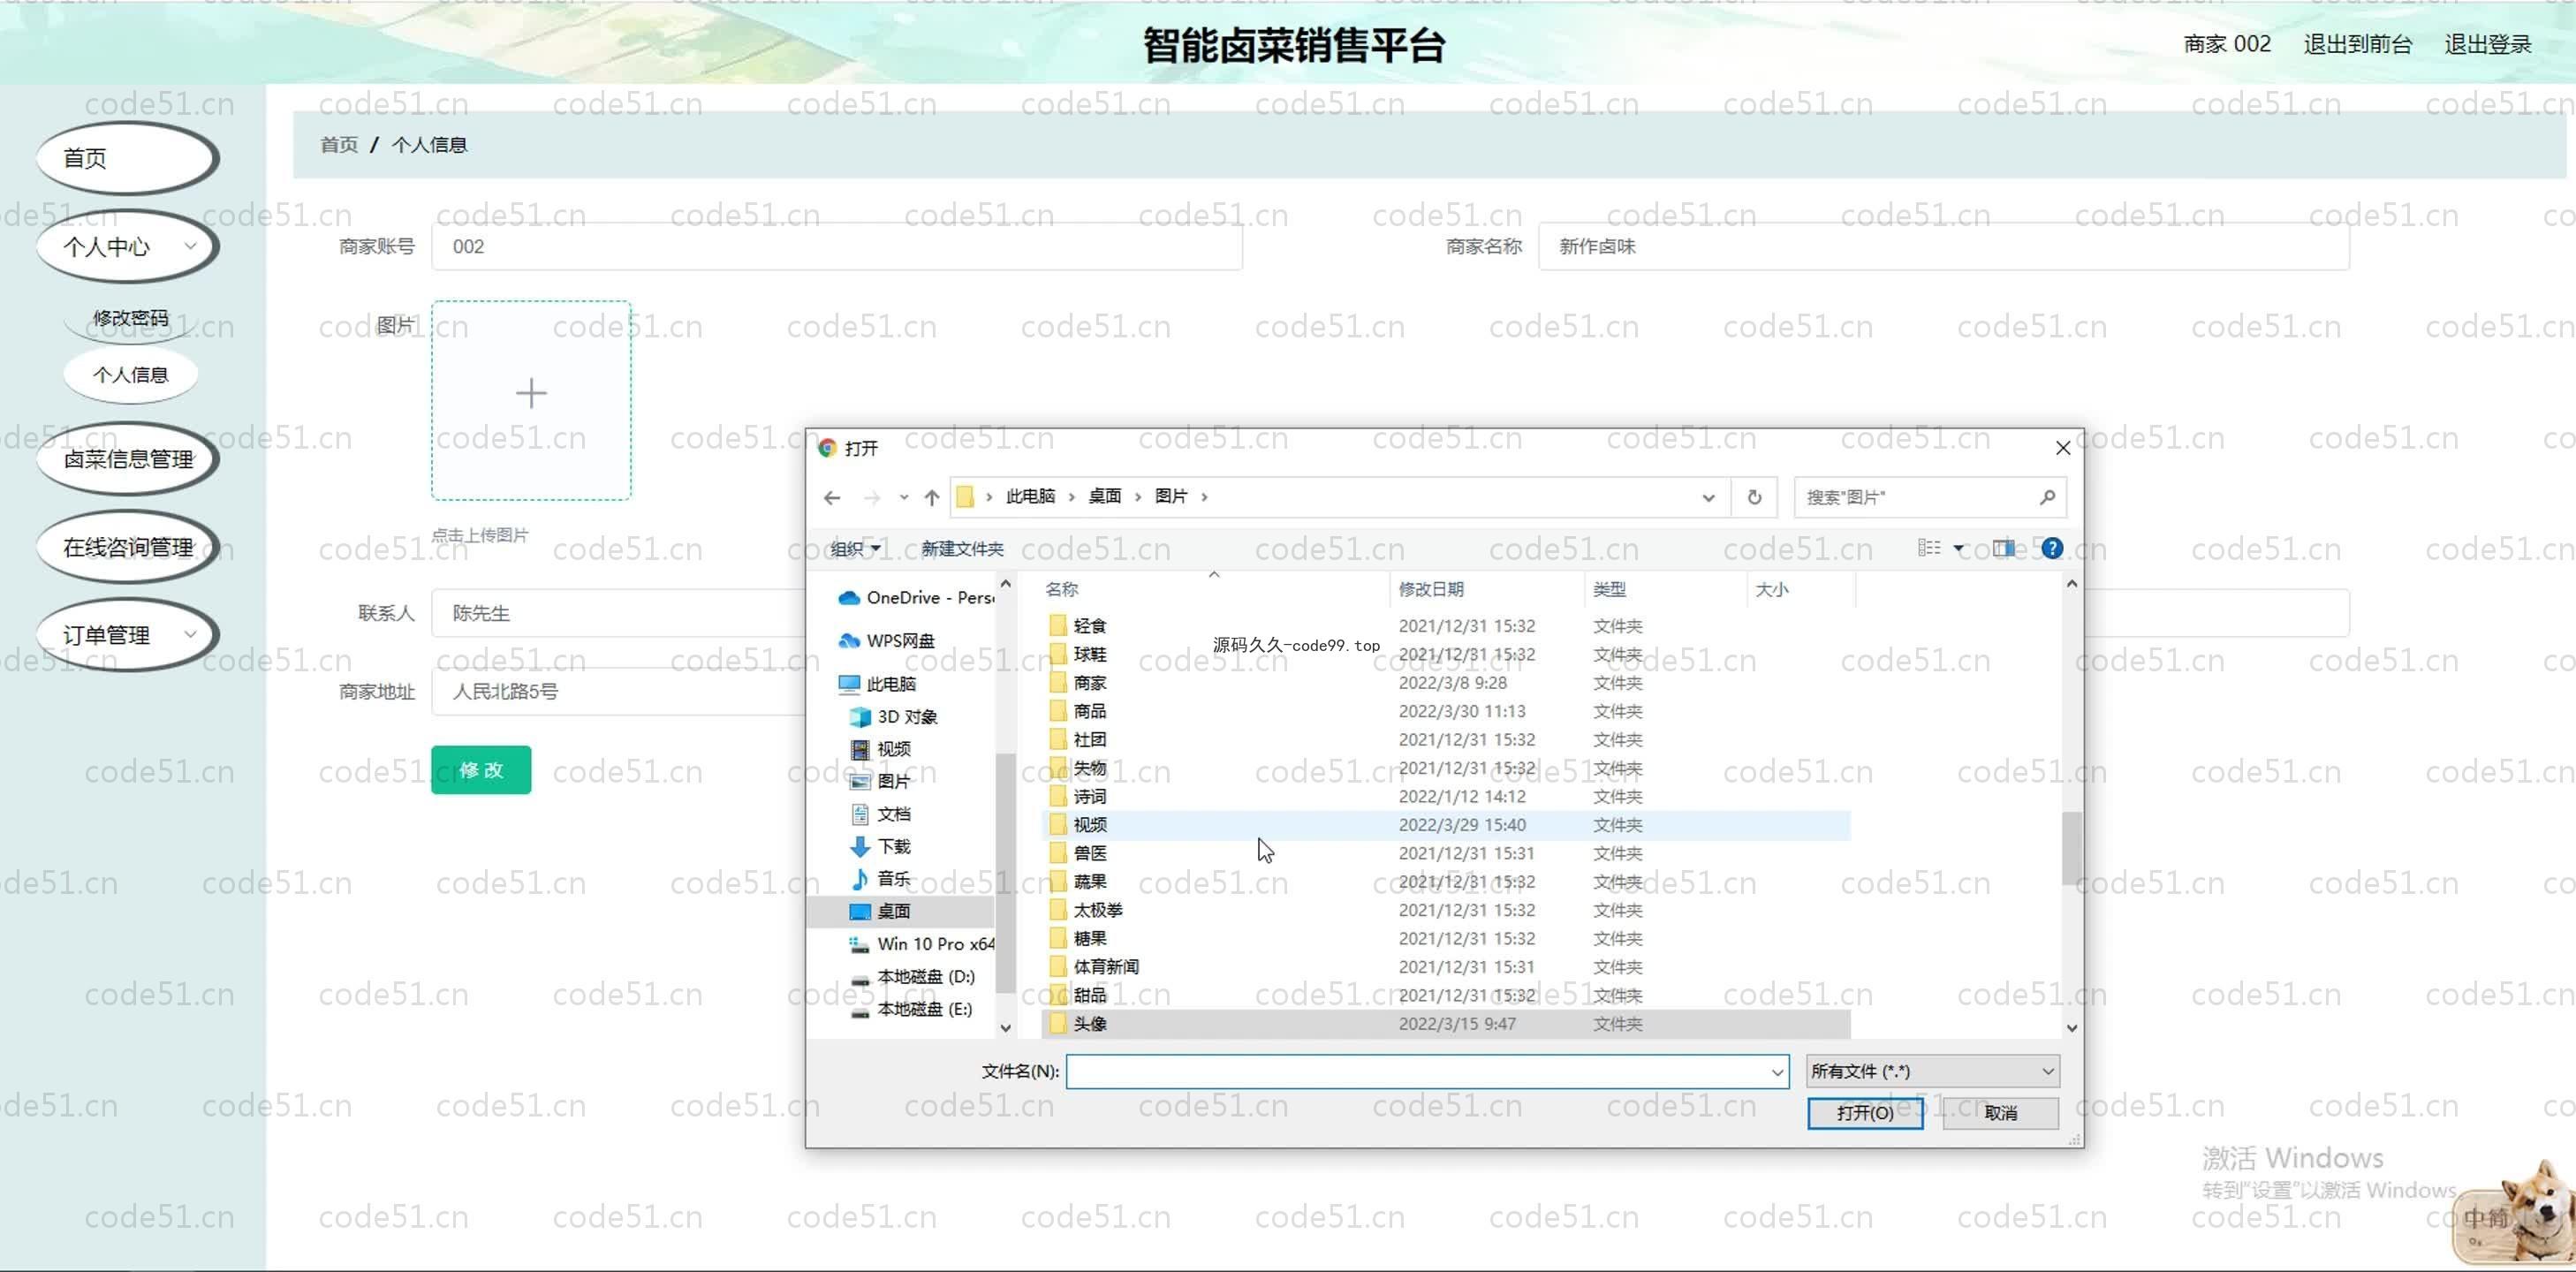The image size is (2576, 1272).
Task: Open 个人信息 in the sidebar
Action: point(130,374)
